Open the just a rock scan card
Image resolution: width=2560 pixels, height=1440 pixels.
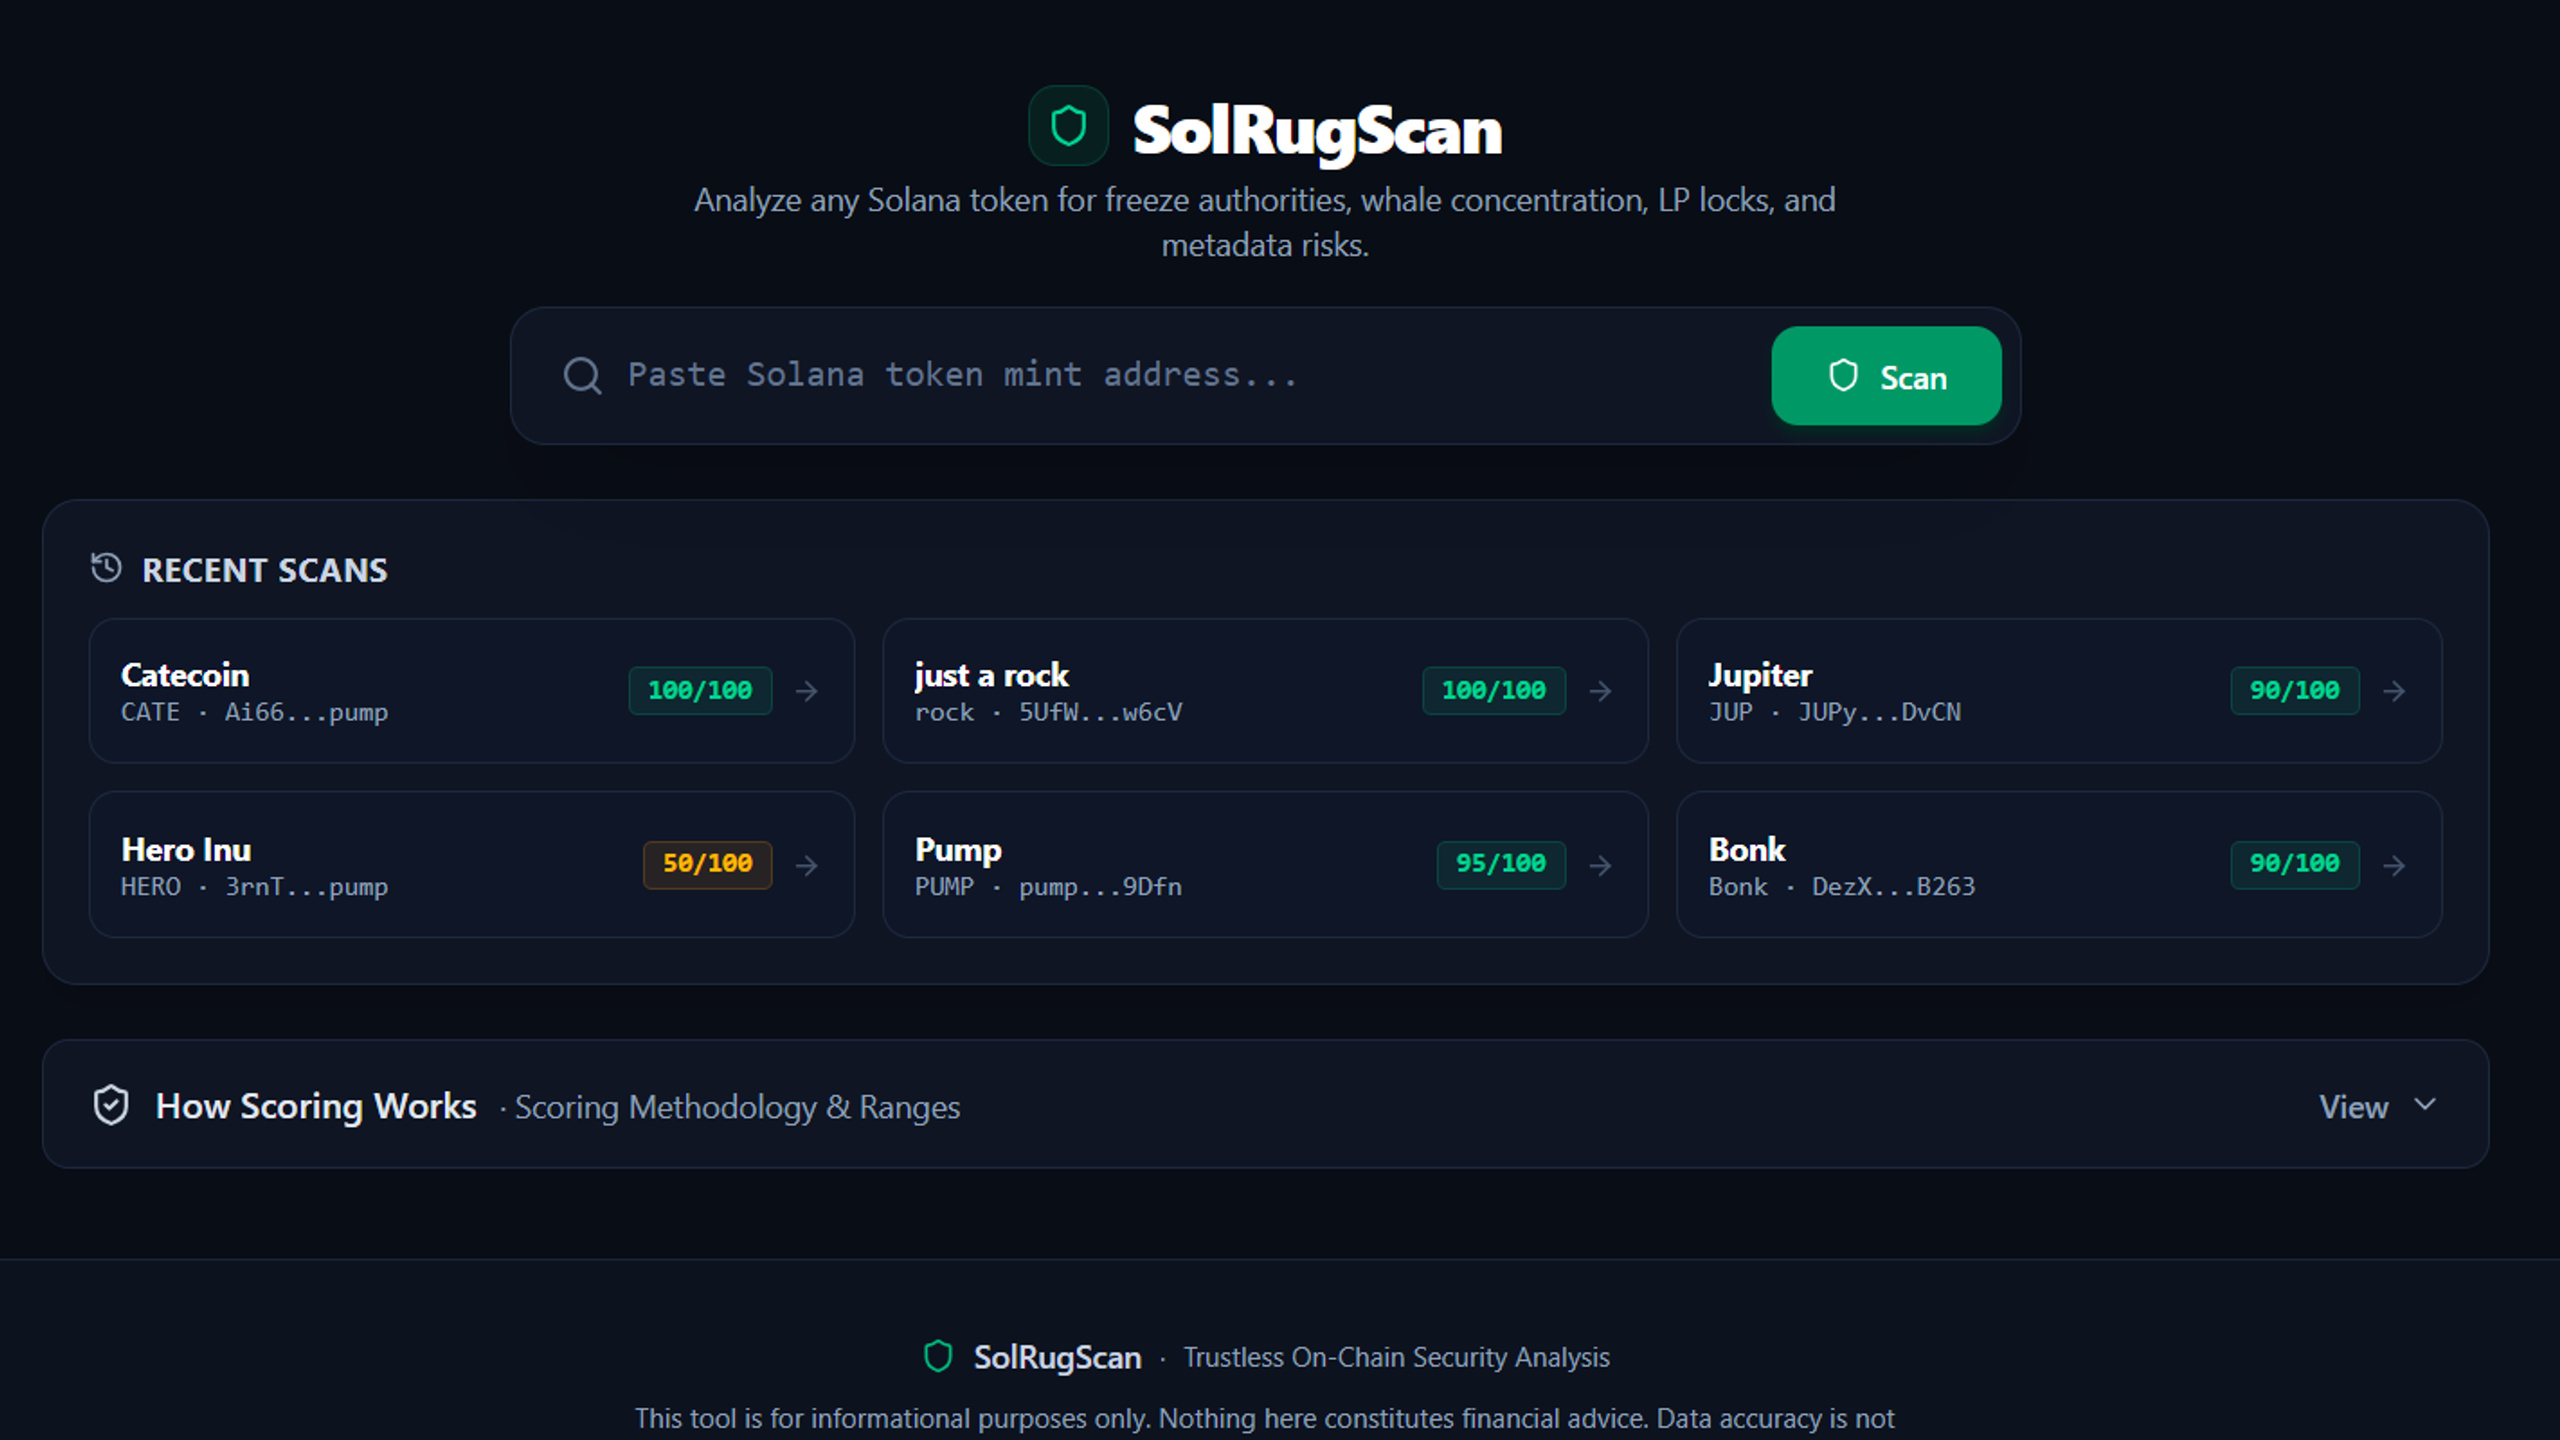click(x=1265, y=691)
